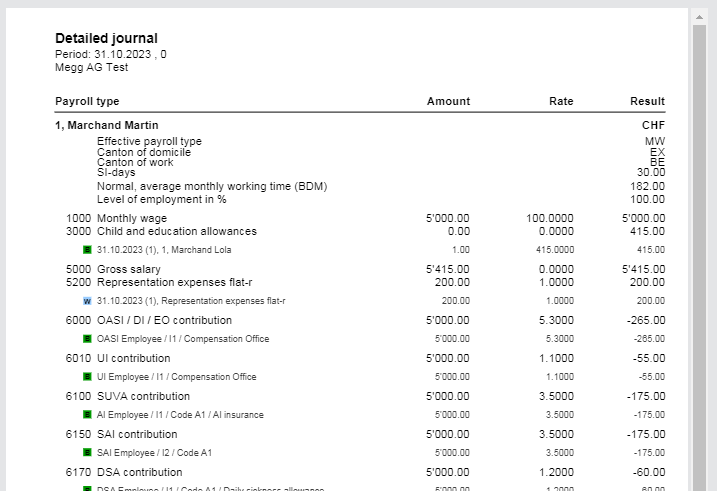
Task: Click the green icon beside SAI Employee line
Action: pyautogui.click(x=87, y=453)
